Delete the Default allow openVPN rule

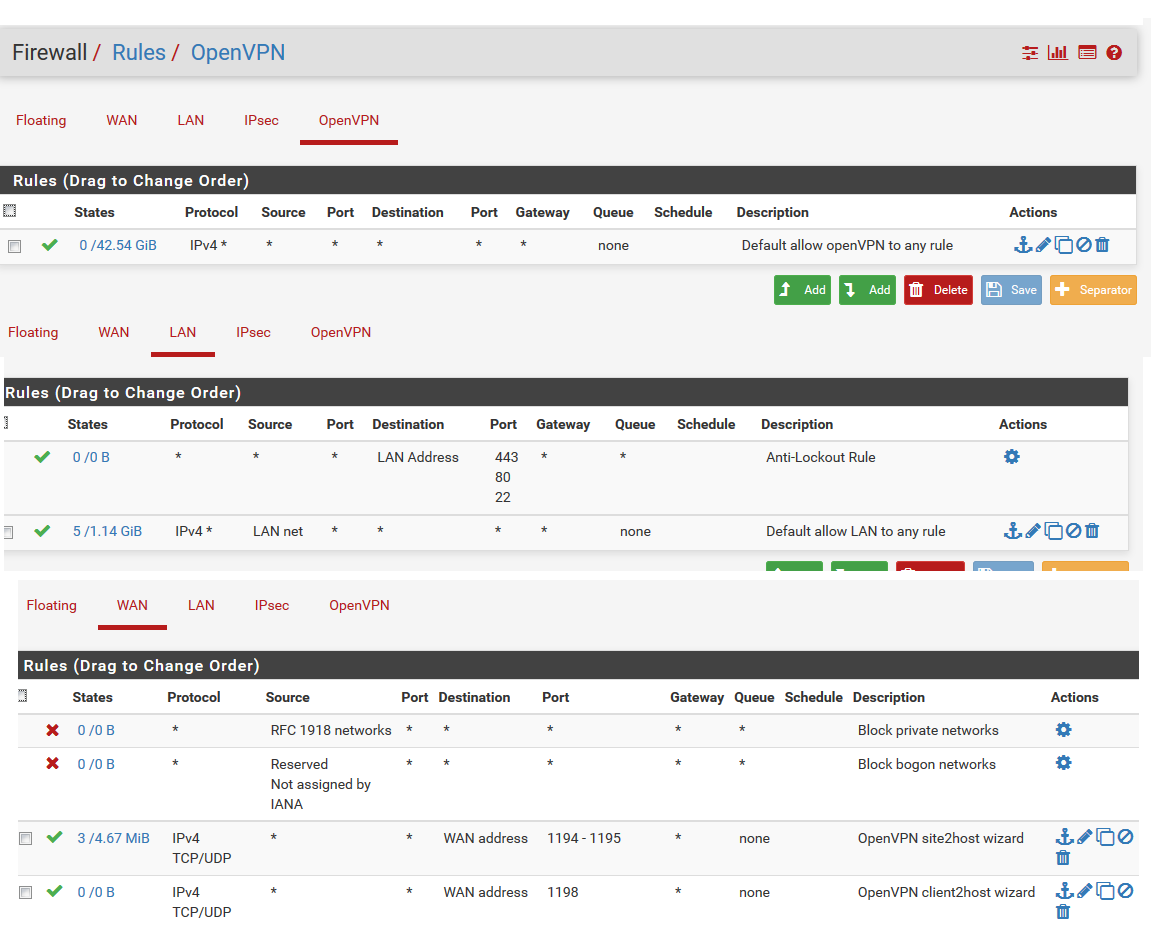[x=1102, y=245]
